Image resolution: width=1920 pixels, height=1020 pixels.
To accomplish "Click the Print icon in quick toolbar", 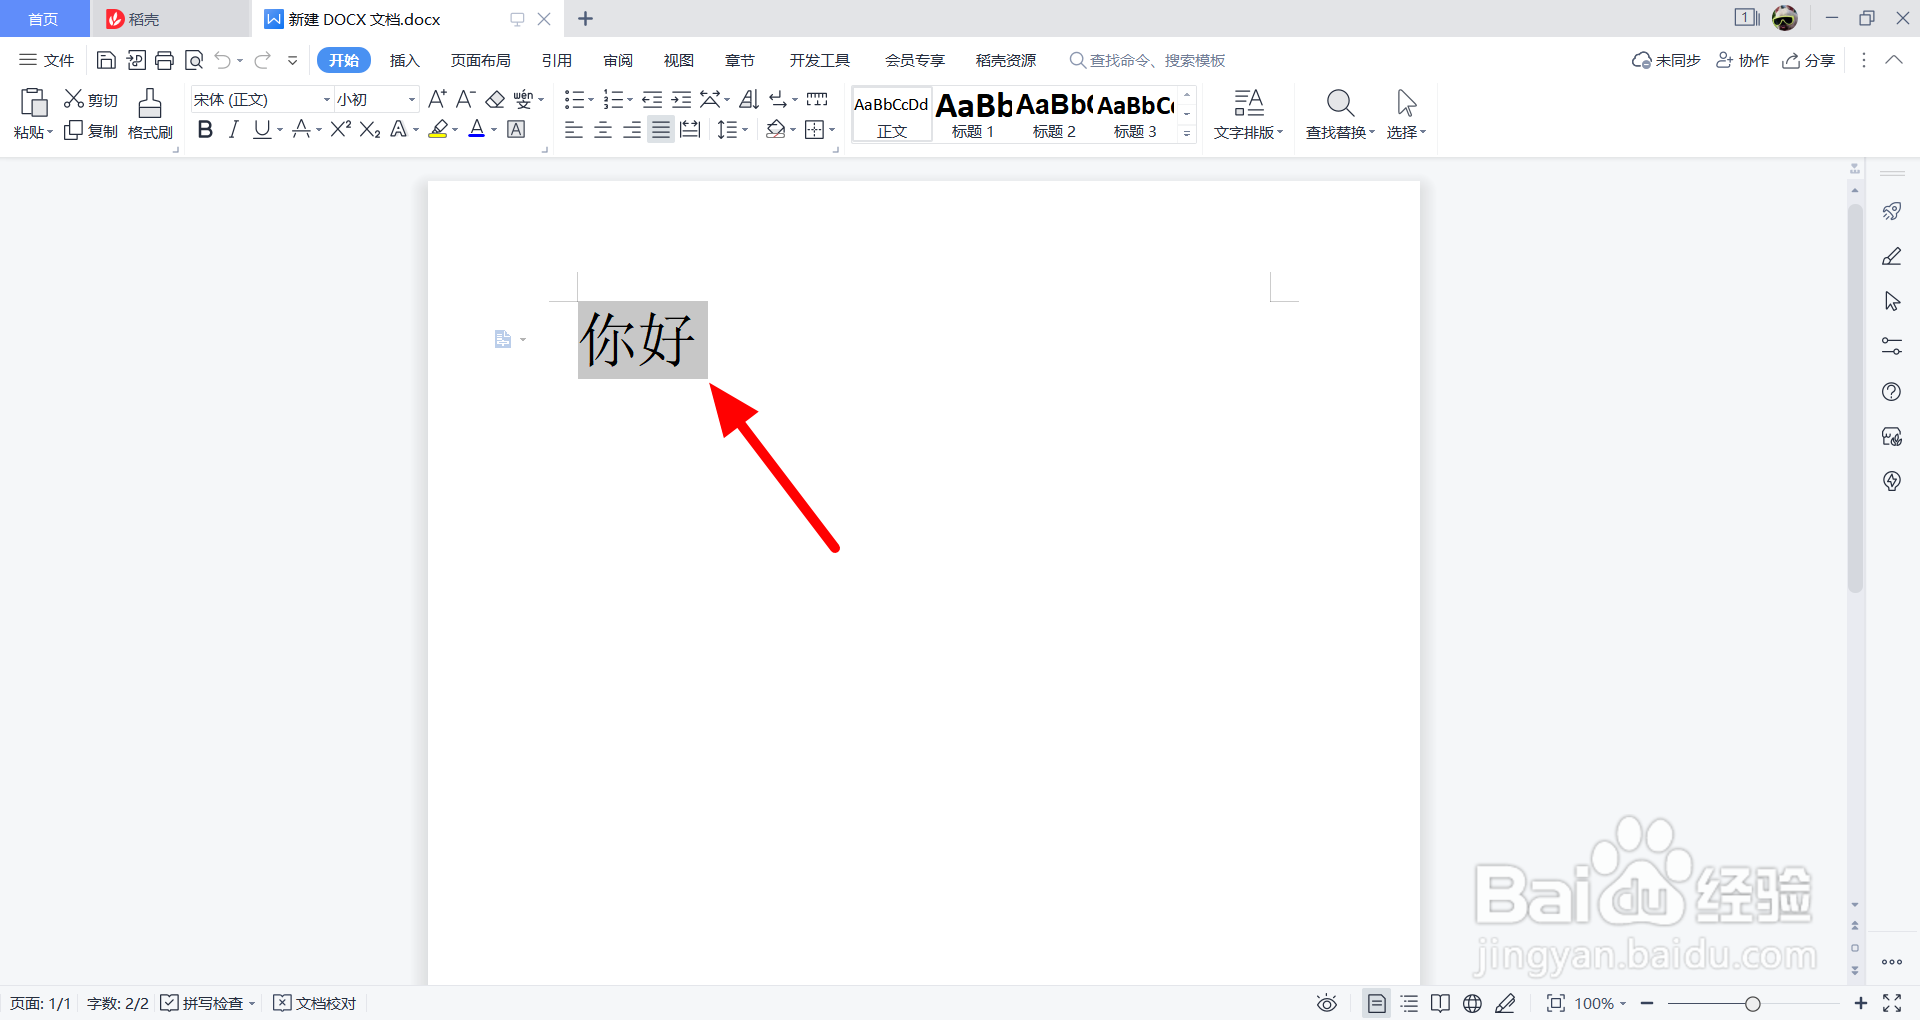I will point(164,60).
